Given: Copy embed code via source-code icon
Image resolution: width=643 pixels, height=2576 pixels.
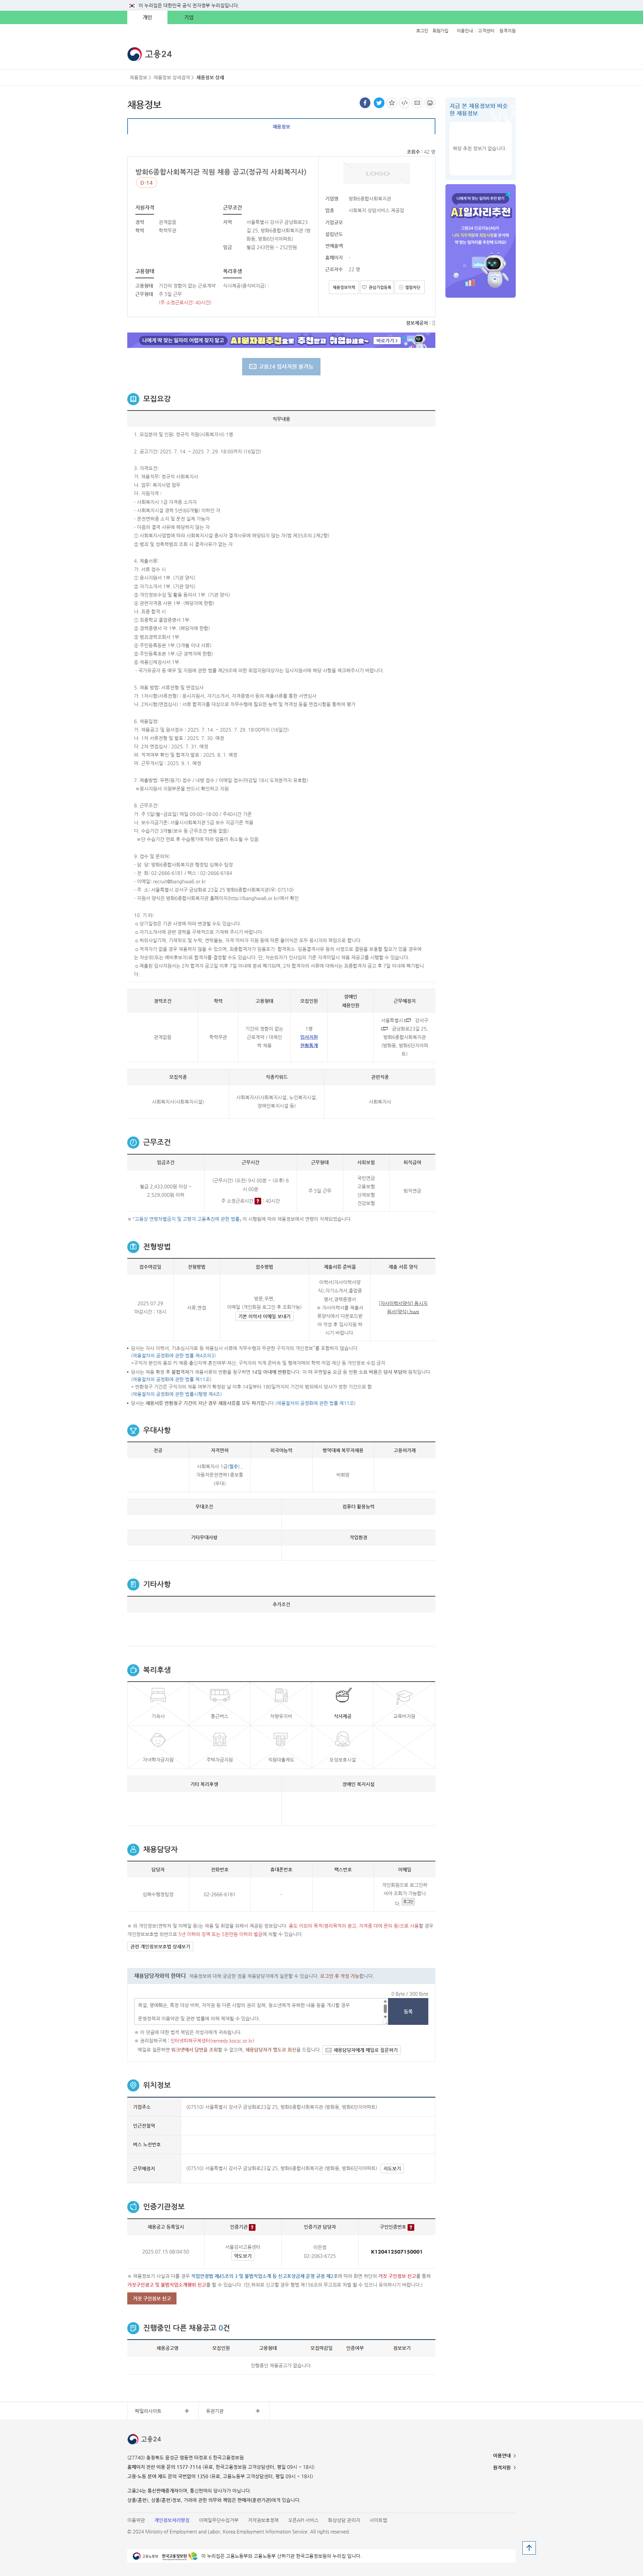Looking at the screenshot, I should pos(404,103).
